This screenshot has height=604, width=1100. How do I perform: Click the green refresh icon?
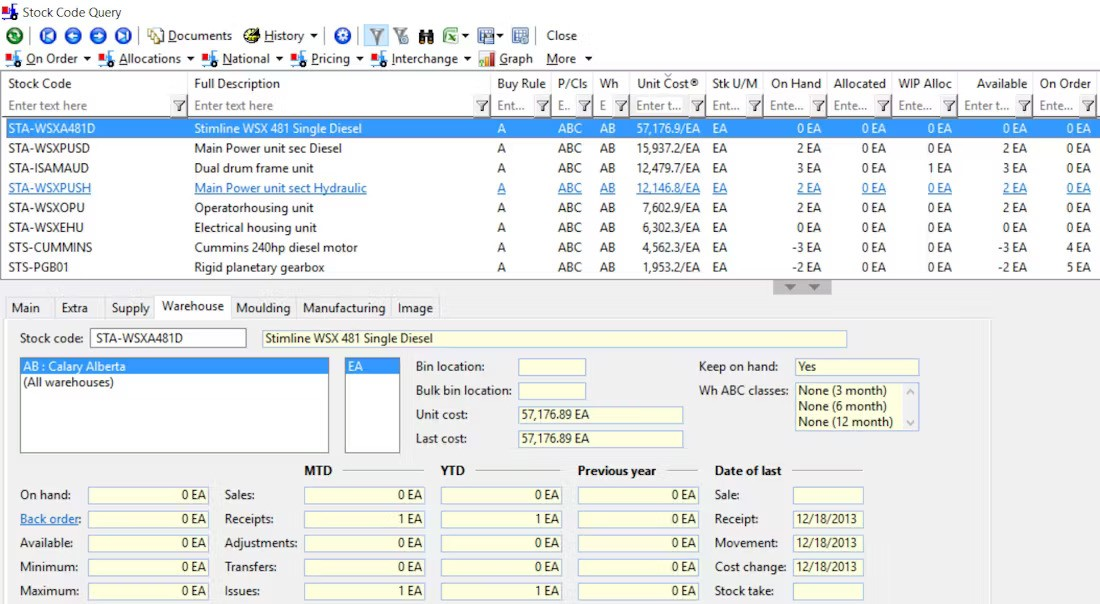(13, 35)
